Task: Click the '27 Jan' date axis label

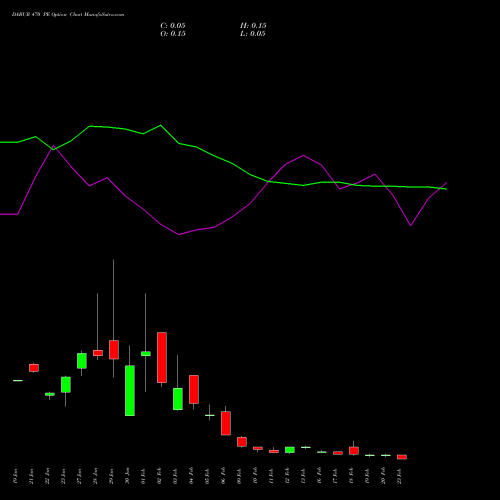Action: tap(79, 476)
